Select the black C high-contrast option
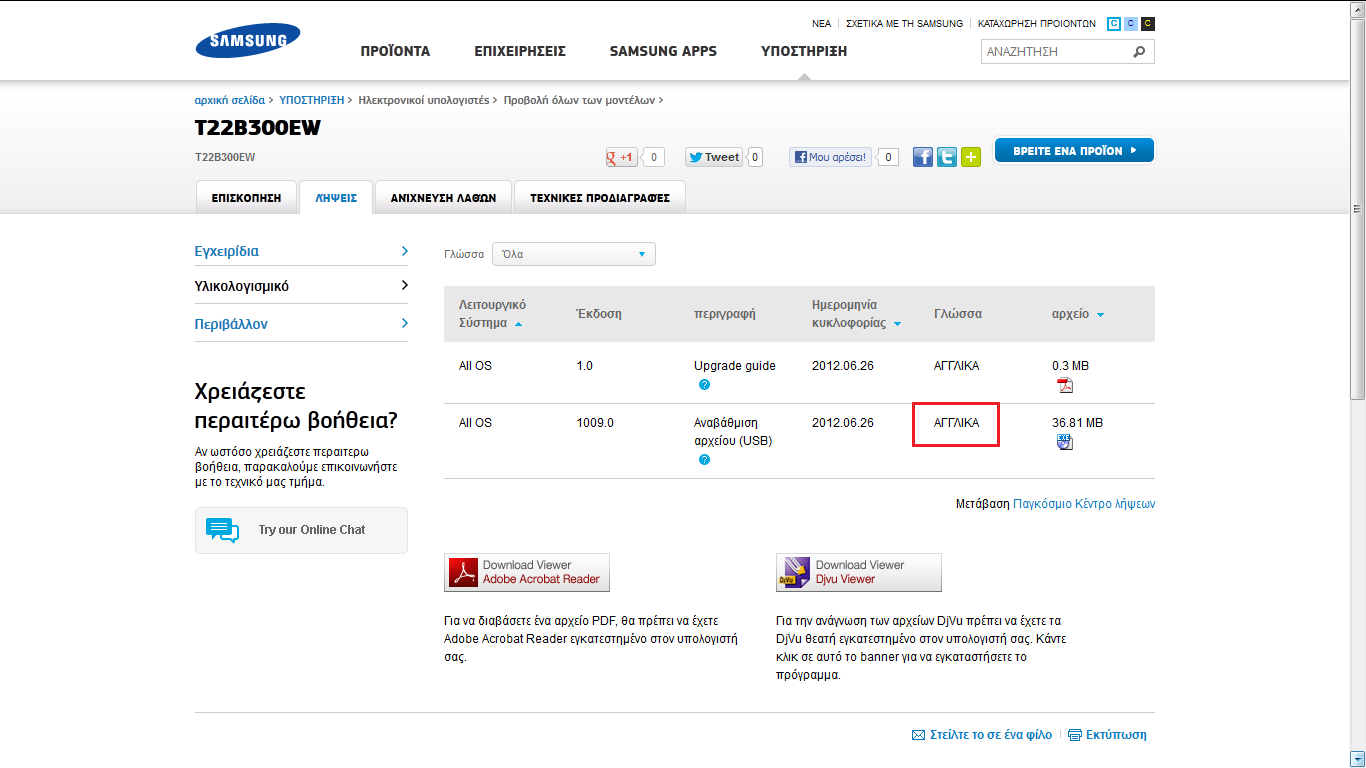The image size is (1366, 768). point(1148,24)
